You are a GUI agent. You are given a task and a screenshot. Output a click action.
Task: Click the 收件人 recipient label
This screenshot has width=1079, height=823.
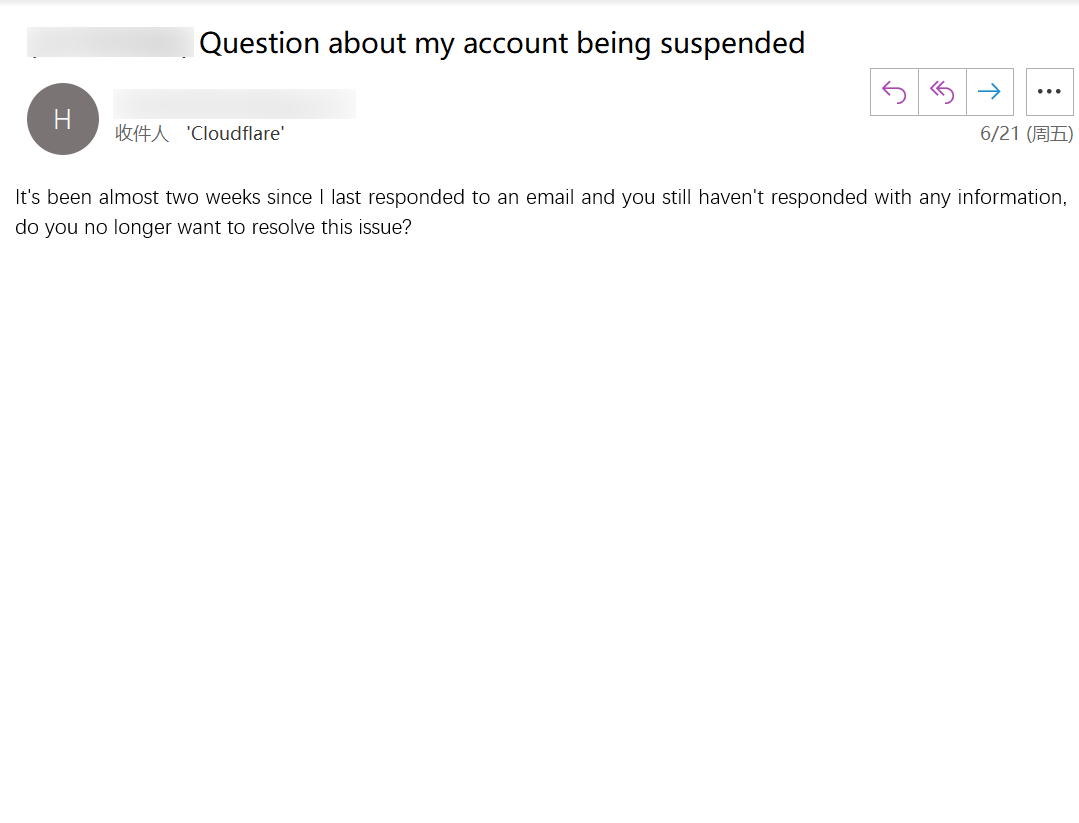point(142,134)
